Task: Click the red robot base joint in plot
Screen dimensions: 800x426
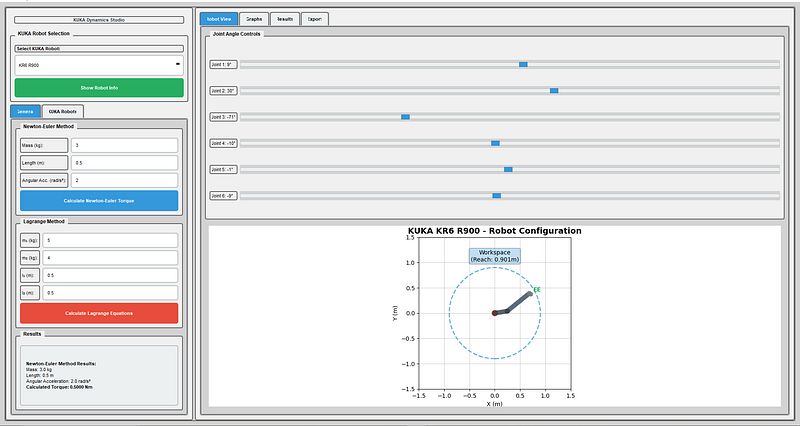Action: (494, 313)
